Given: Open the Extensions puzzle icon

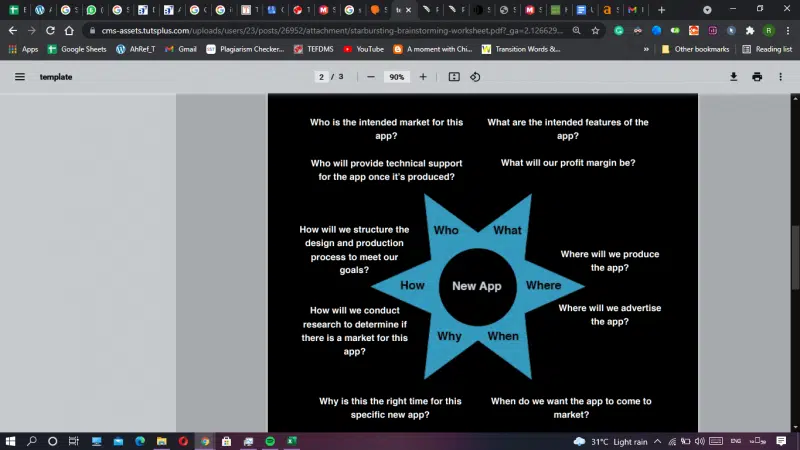Looking at the screenshot, I should coord(749,30).
